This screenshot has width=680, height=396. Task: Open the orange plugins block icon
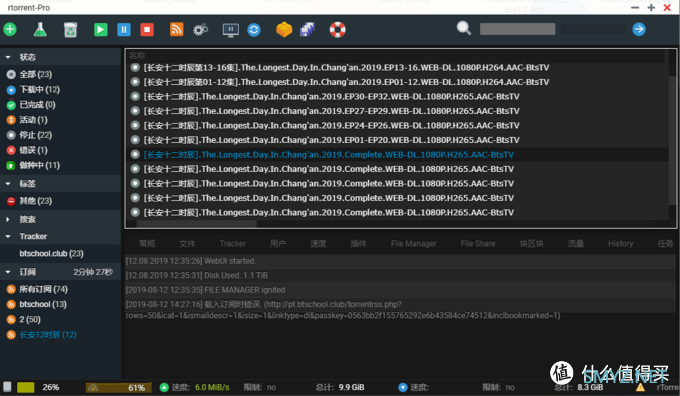(x=284, y=29)
